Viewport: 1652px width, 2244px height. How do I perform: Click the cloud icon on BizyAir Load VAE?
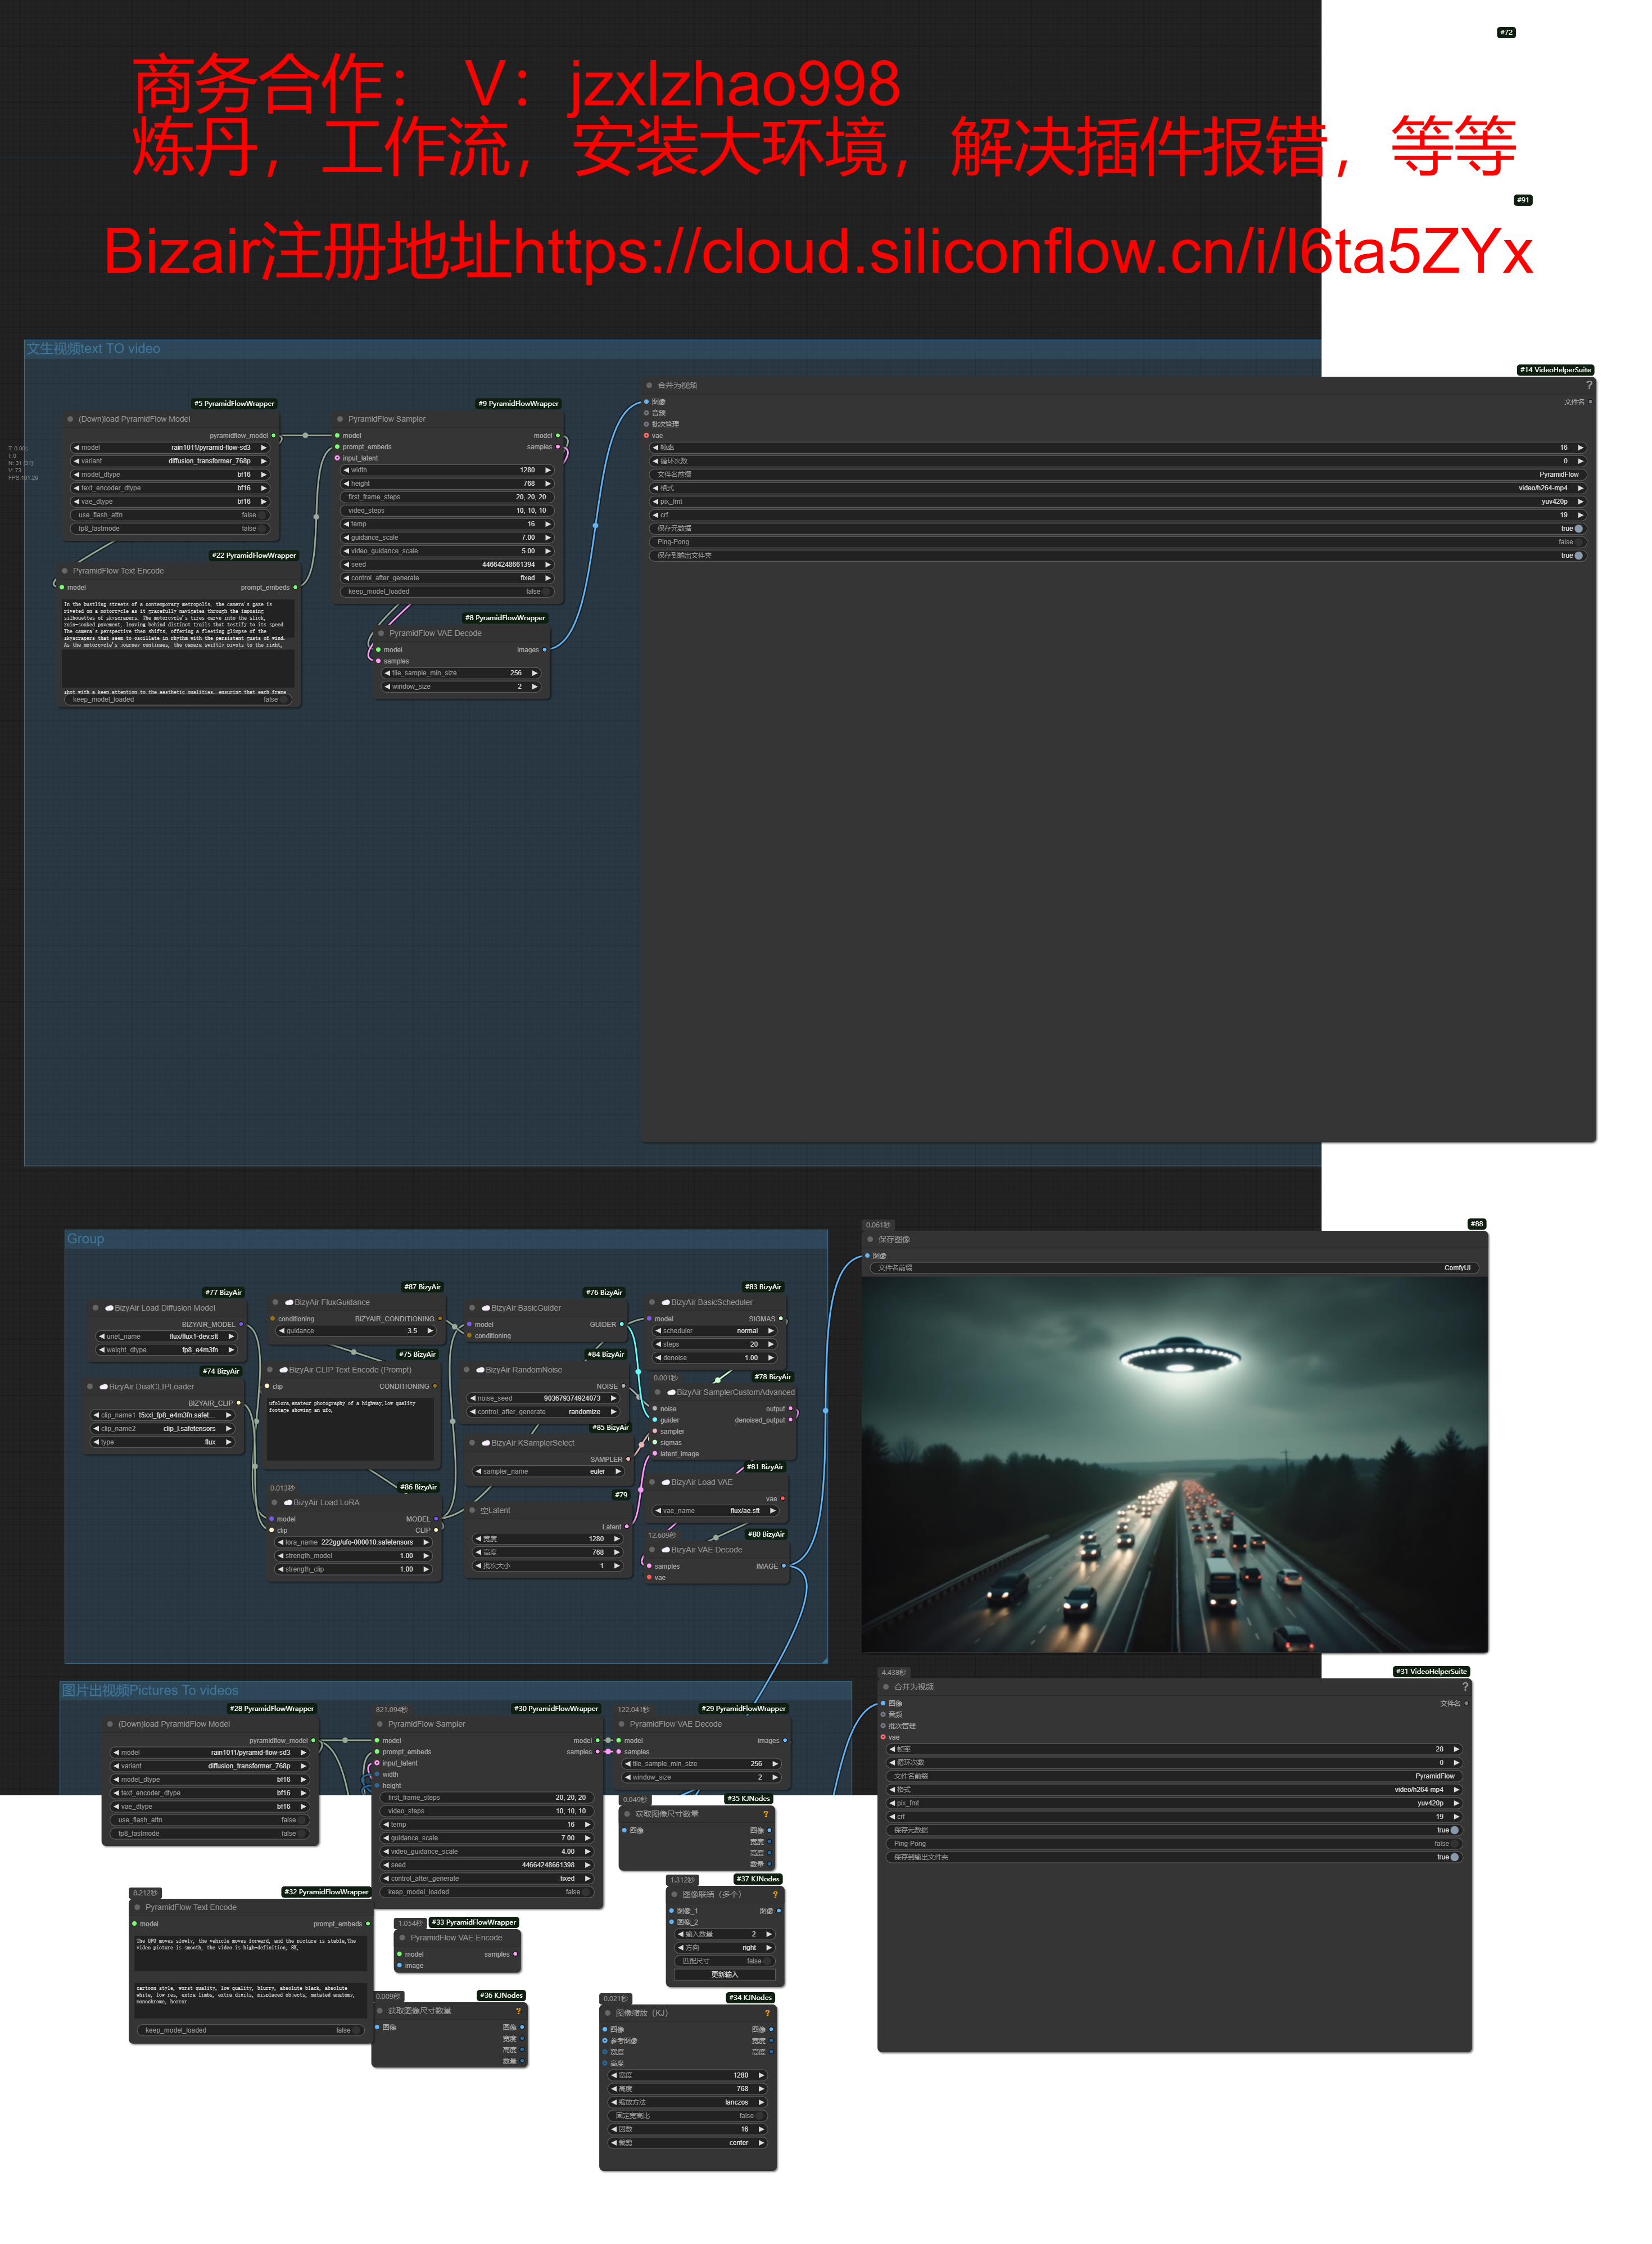click(x=665, y=1483)
